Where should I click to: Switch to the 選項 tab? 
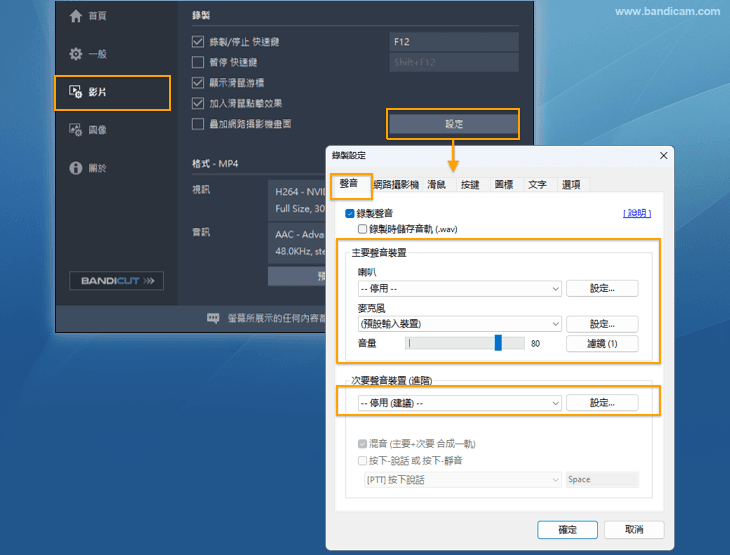(x=571, y=185)
